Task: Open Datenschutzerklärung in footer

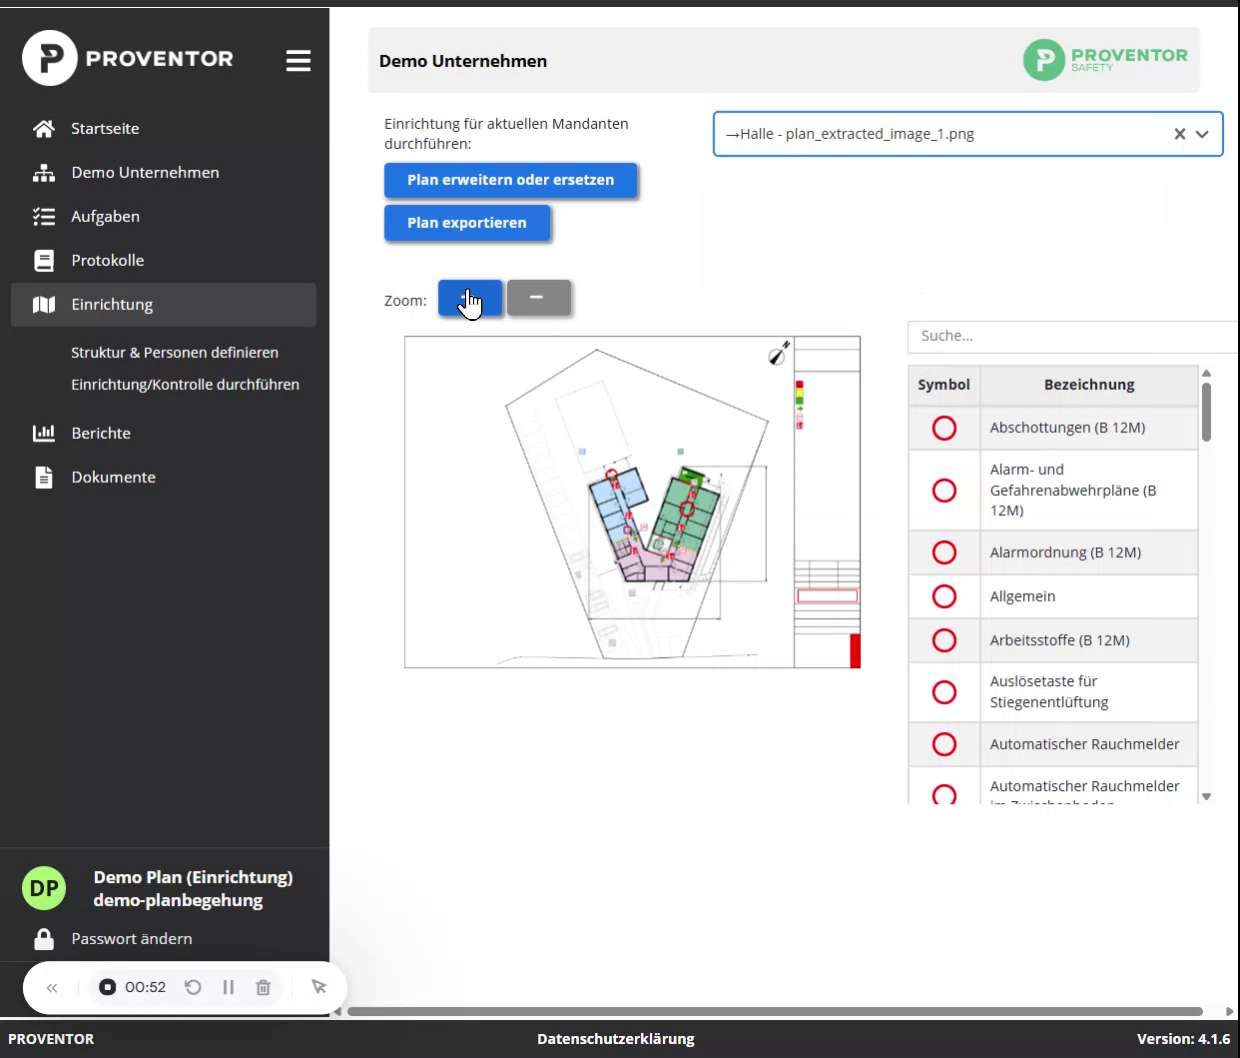Action: point(616,1039)
